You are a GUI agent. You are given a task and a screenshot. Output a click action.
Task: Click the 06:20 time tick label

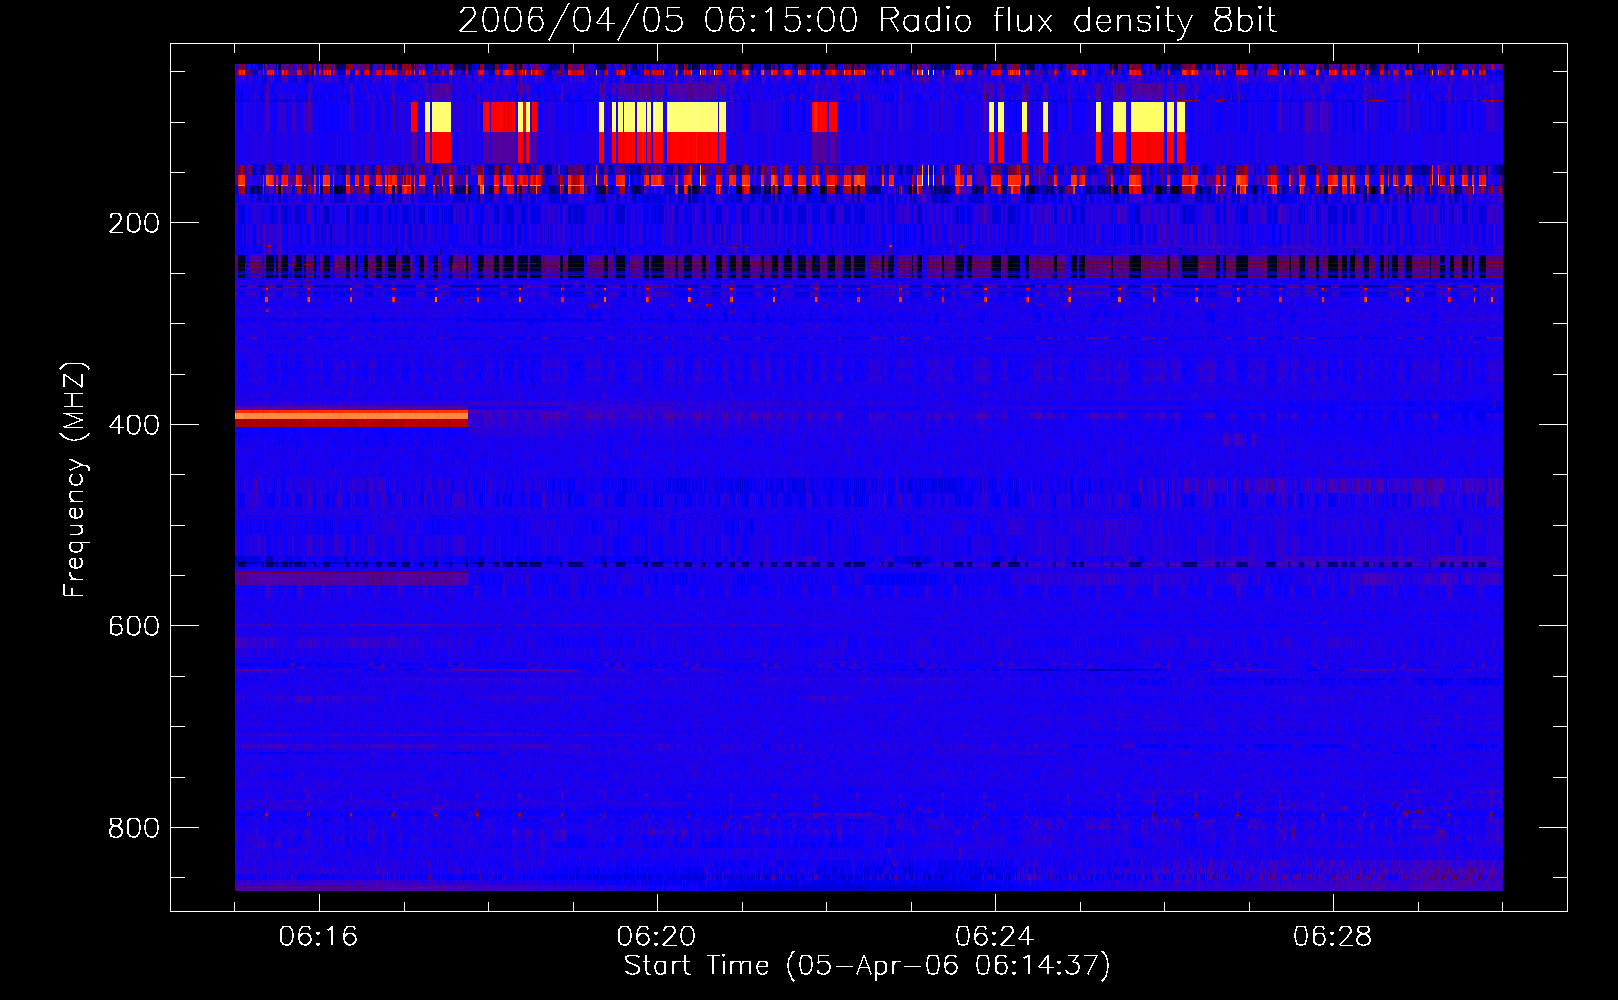point(656,936)
